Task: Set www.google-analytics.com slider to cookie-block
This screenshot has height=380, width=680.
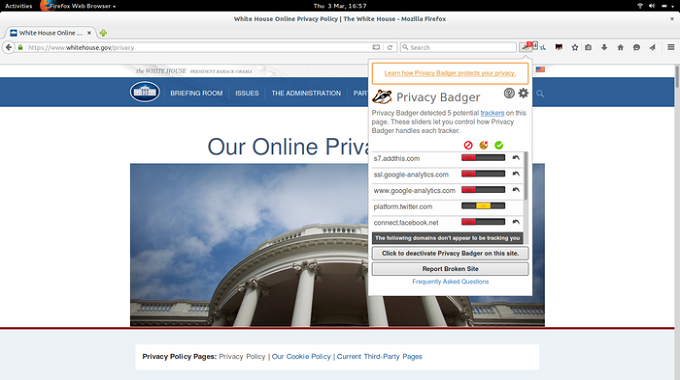Action: click(483, 190)
